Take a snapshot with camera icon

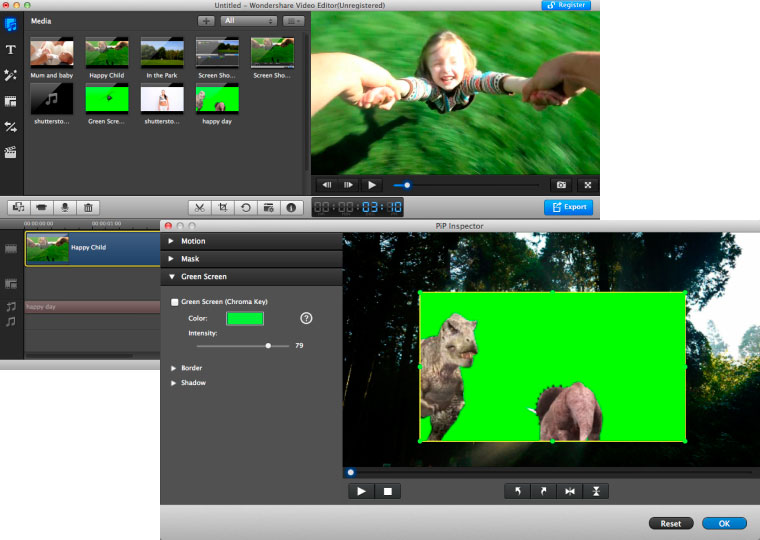point(561,185)
